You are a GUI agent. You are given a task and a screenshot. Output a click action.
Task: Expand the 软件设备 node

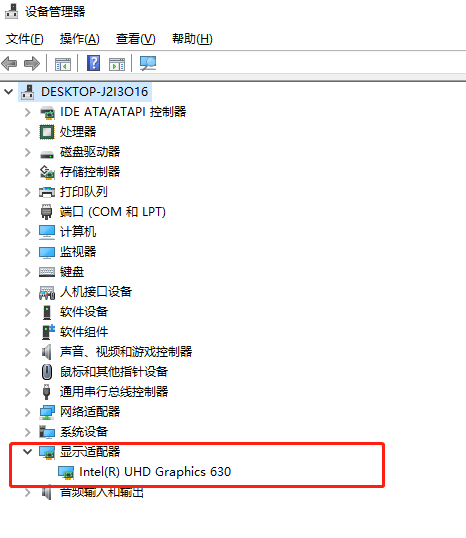click(27, 312)
